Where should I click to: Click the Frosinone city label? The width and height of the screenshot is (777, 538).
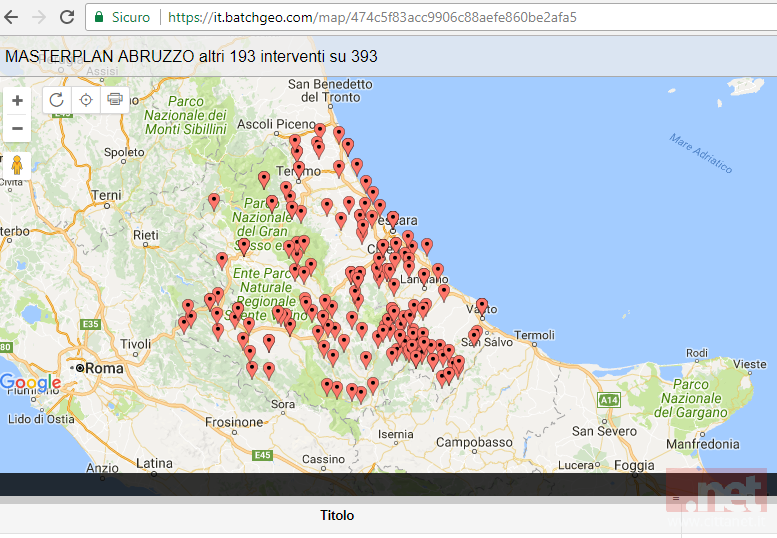pyautogui.click(x=234, y=422)
